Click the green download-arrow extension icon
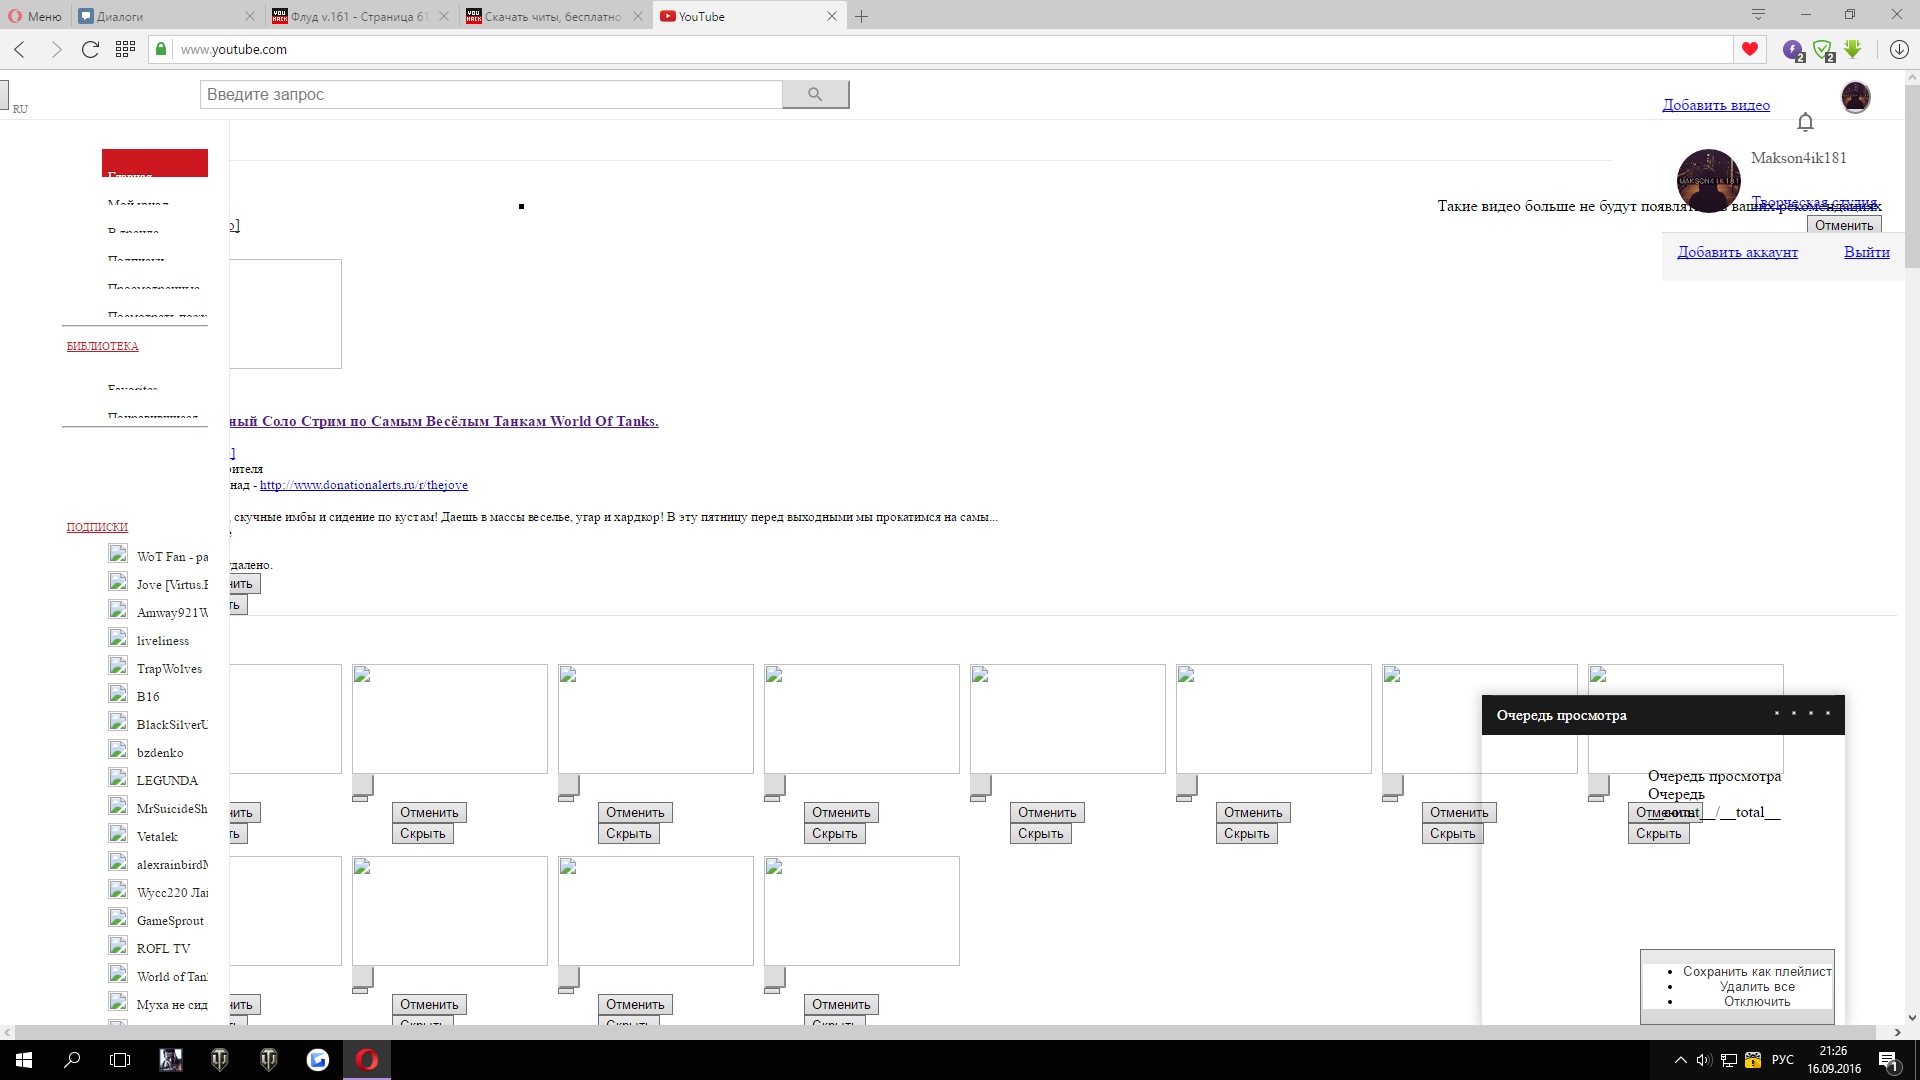1920x1080 pixels. tap(1853, 49)
